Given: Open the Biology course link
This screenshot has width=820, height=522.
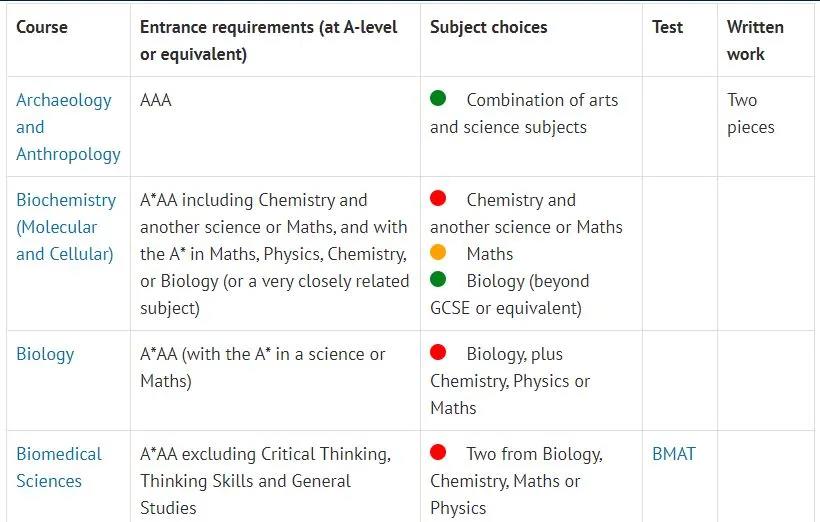Looking at the screenshot, I should coord(45,354).
